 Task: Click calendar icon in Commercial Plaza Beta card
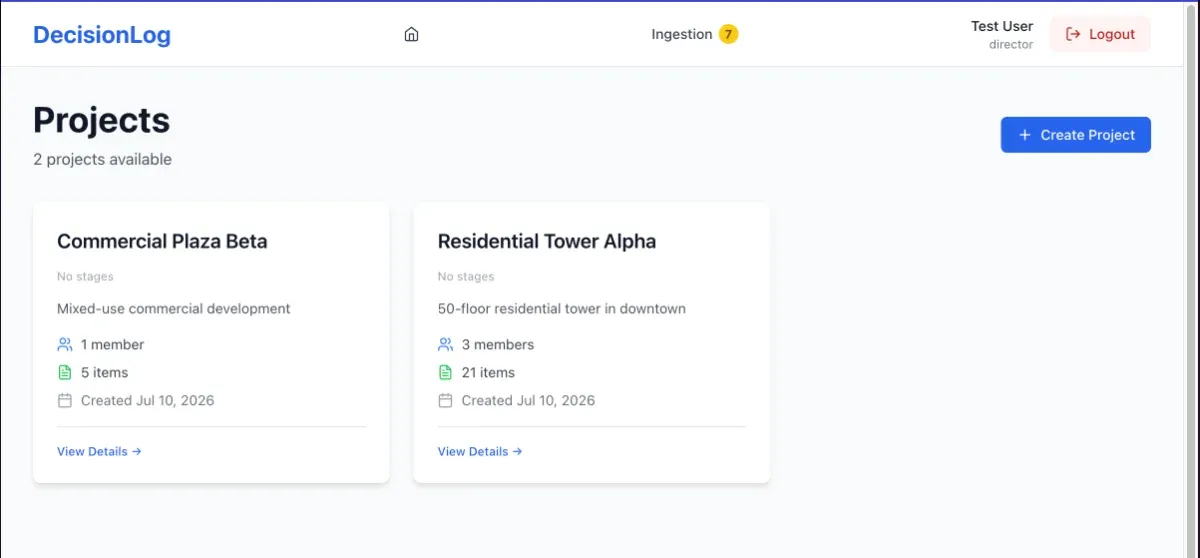click(x=65, y=400)
